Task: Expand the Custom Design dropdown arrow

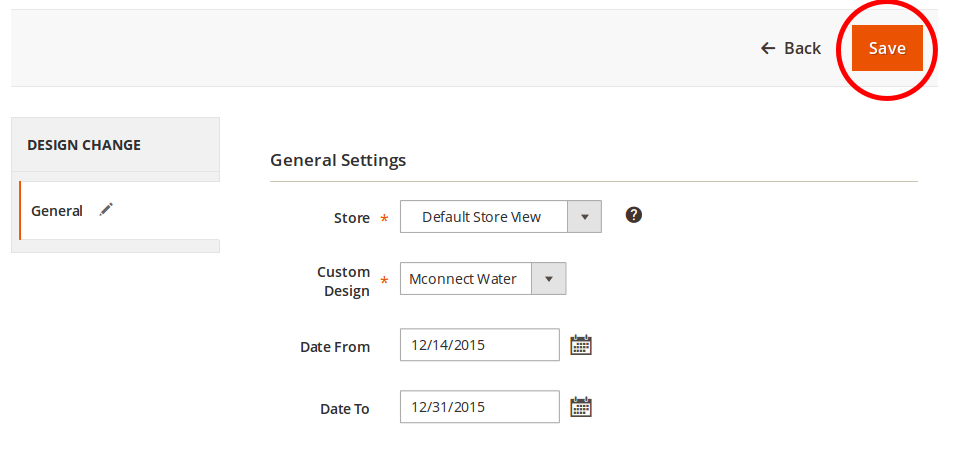Action: click(x=548, y=279)
